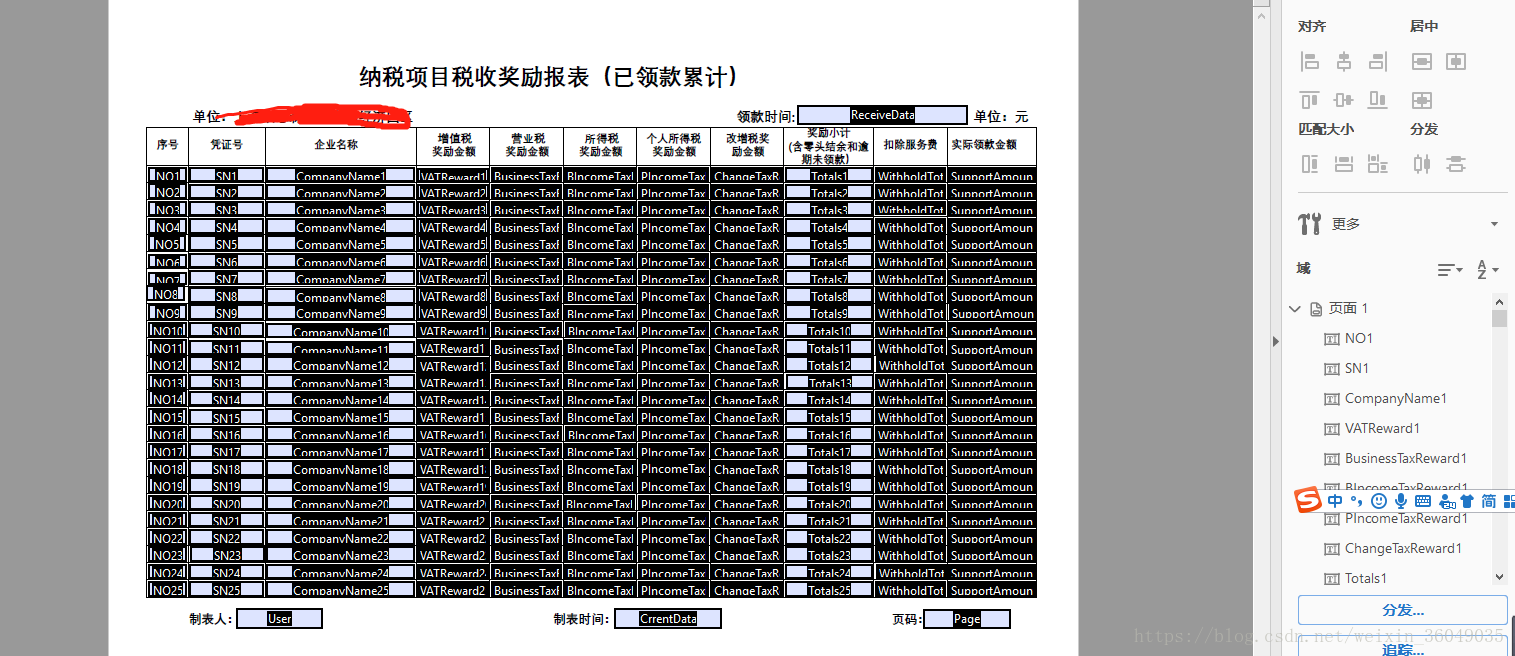Viewport: 1515px width, 656px height.
Task: Select CompanyName1 in the fields list
Action: pyautogui.click(x=1396, y=398)
